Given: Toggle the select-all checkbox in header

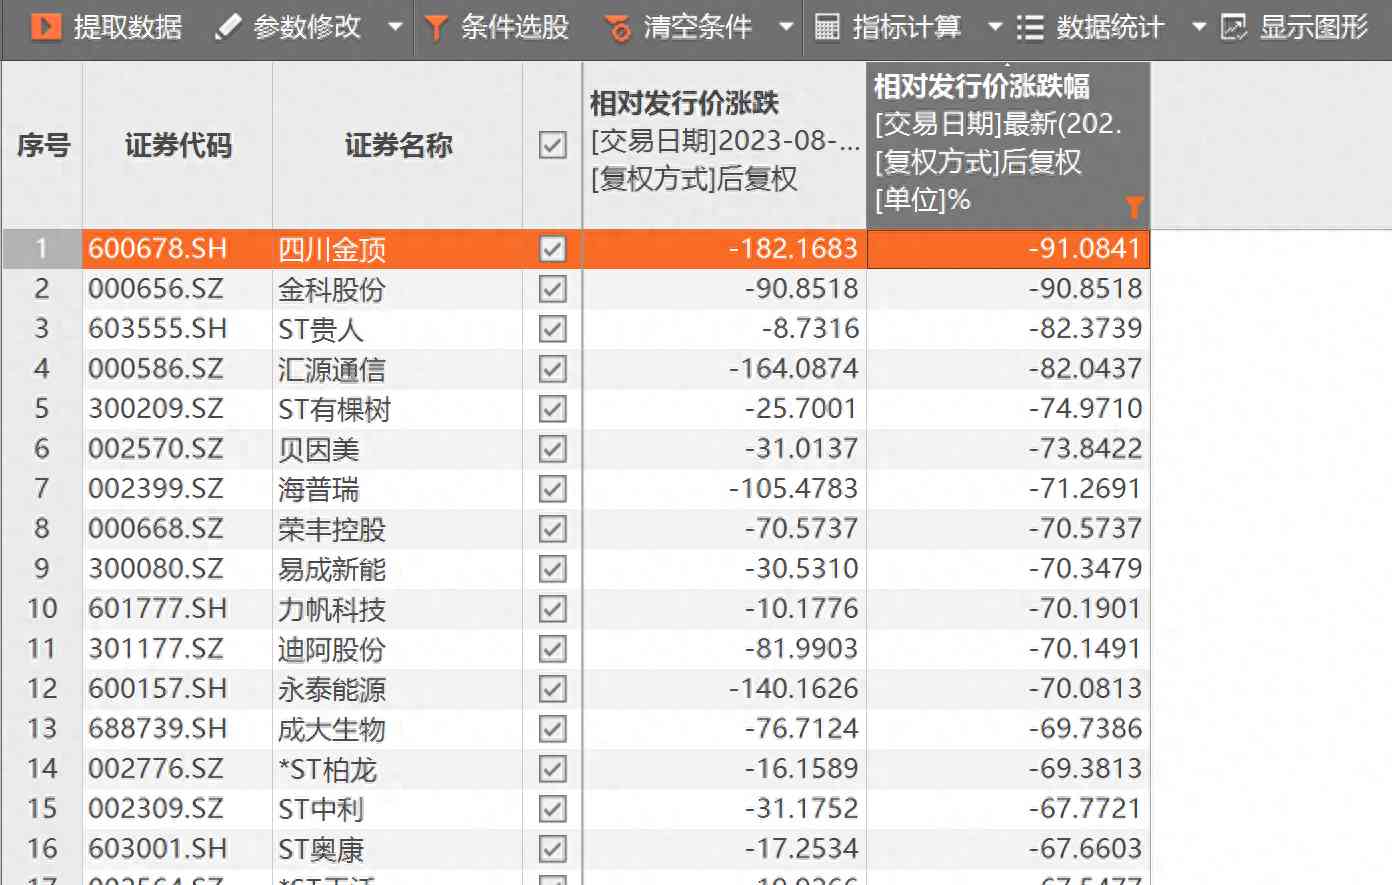Looking at the screenshot, I should tap(553, 145).
